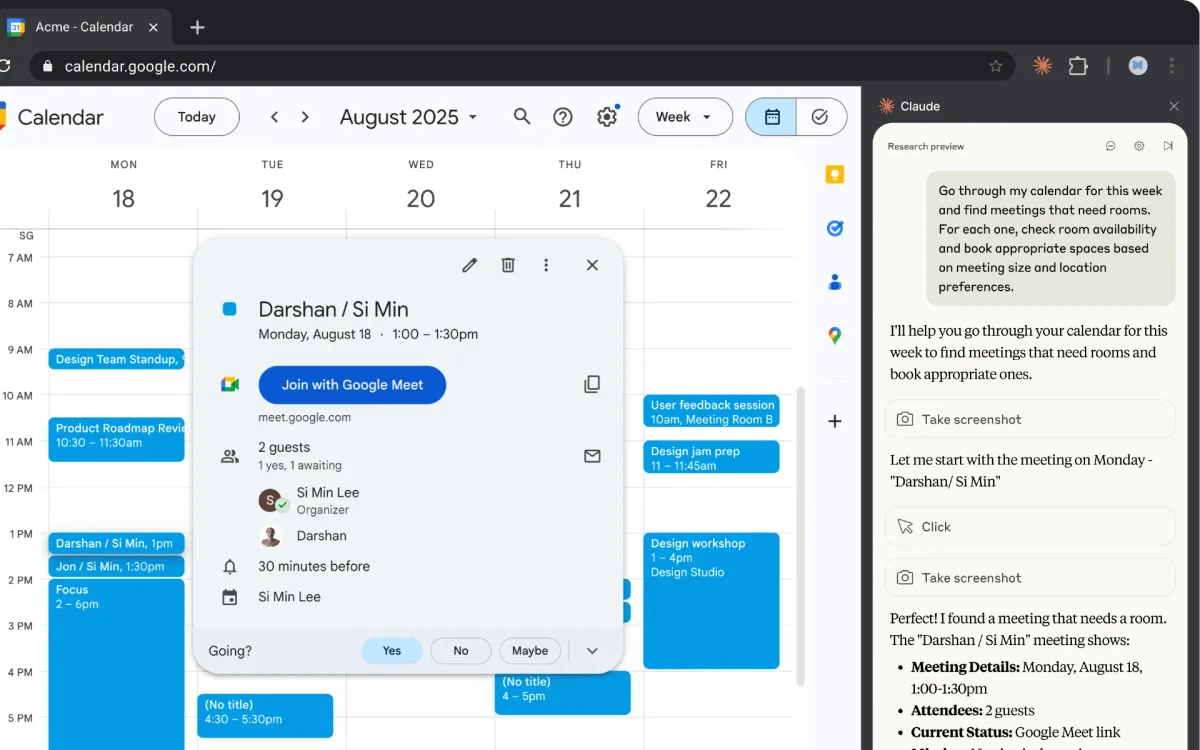Click the Today button
This screenshot has width=1200, height=750.
(196, 117)
